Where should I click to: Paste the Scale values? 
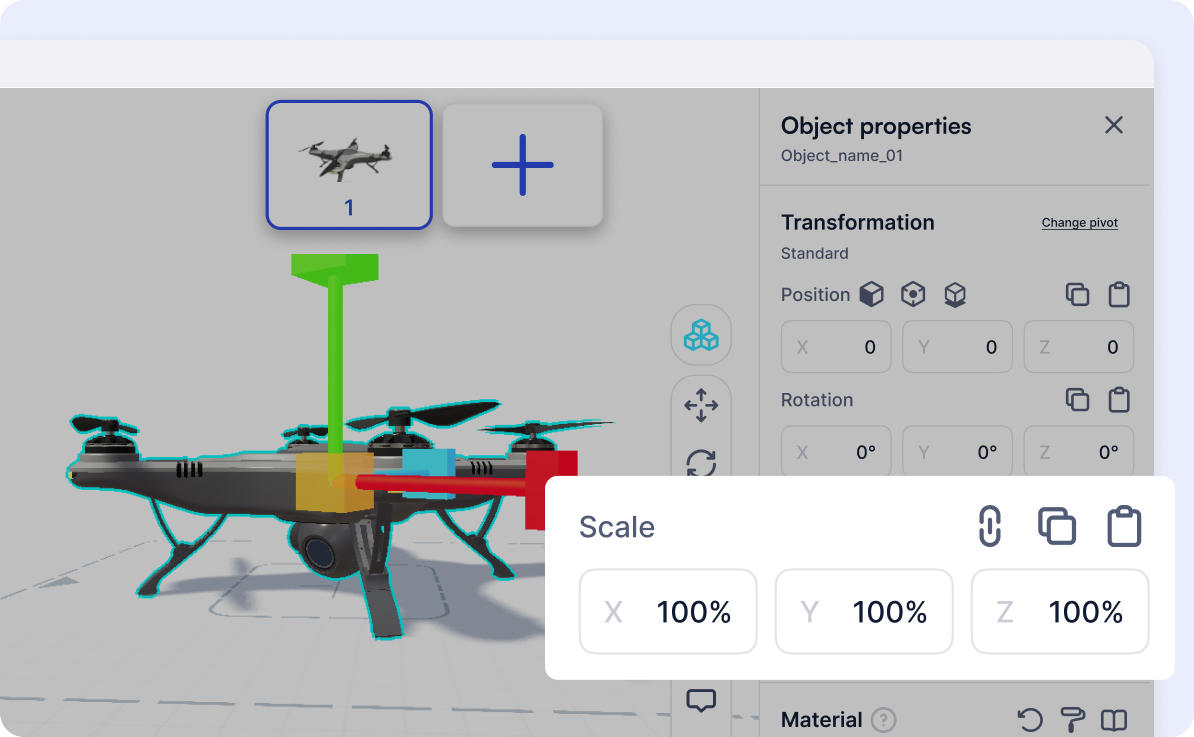(x=1124, y=526)
